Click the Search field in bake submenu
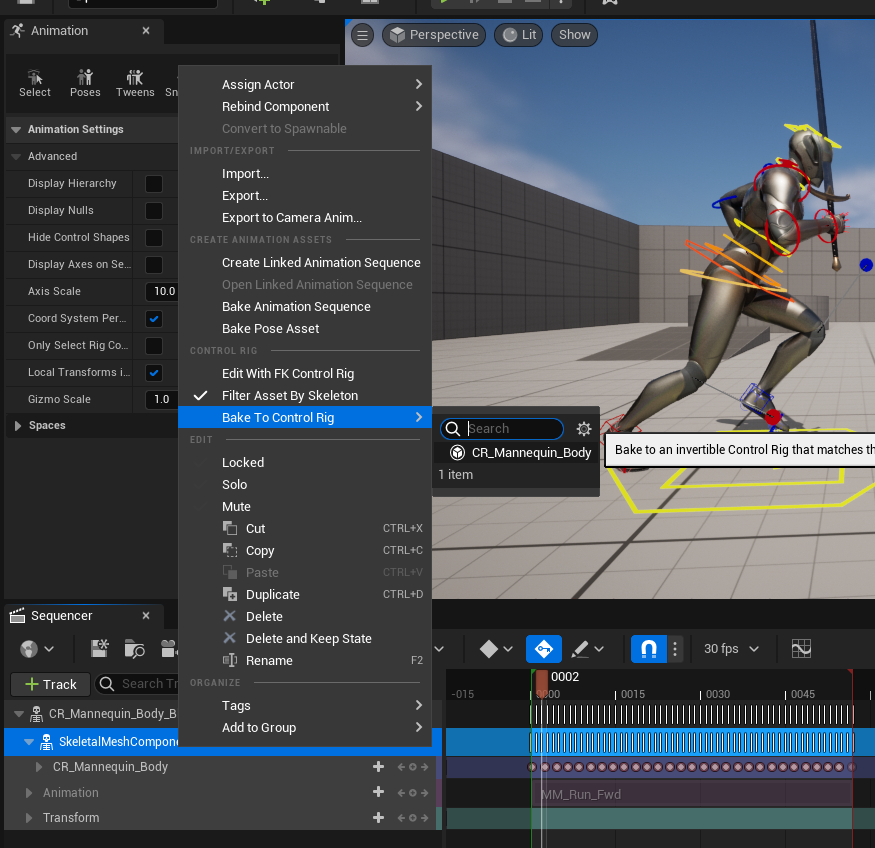 512,429
